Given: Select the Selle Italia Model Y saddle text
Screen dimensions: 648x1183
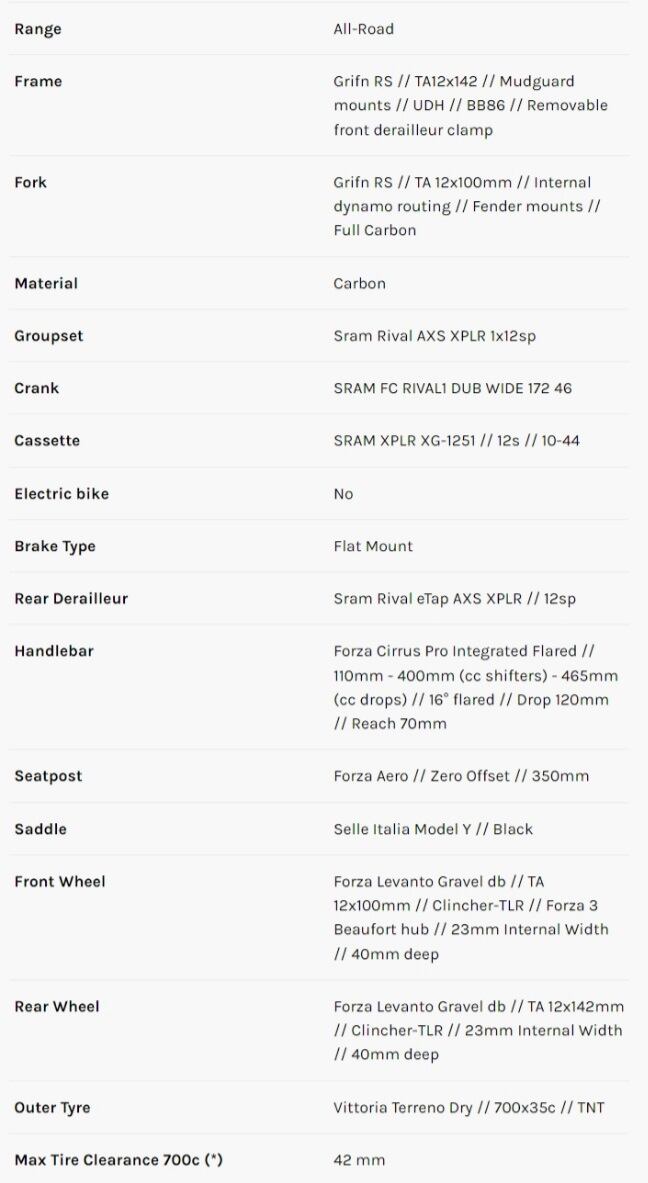Looking at the screenshot, I should pyautogui.click(x=433, y=829).
